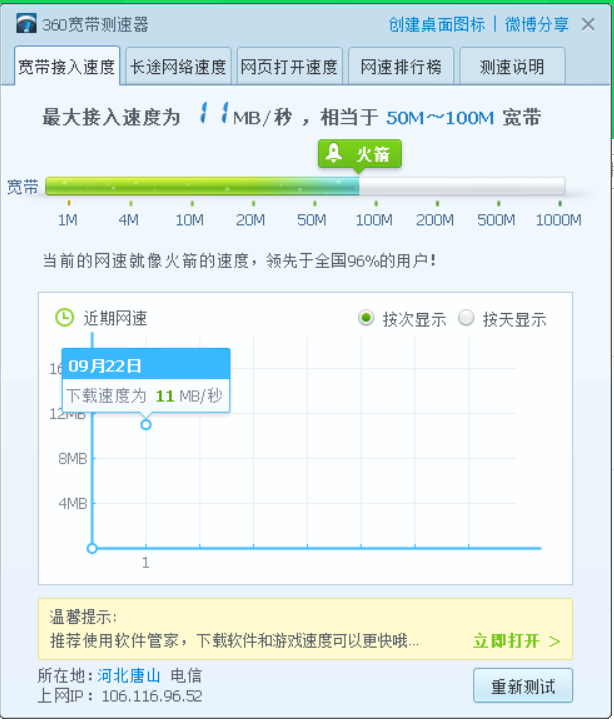The height and width of the screenshot is (722, 614).
Task: Click the chart x-axis label 1
Action: (146, 563)
